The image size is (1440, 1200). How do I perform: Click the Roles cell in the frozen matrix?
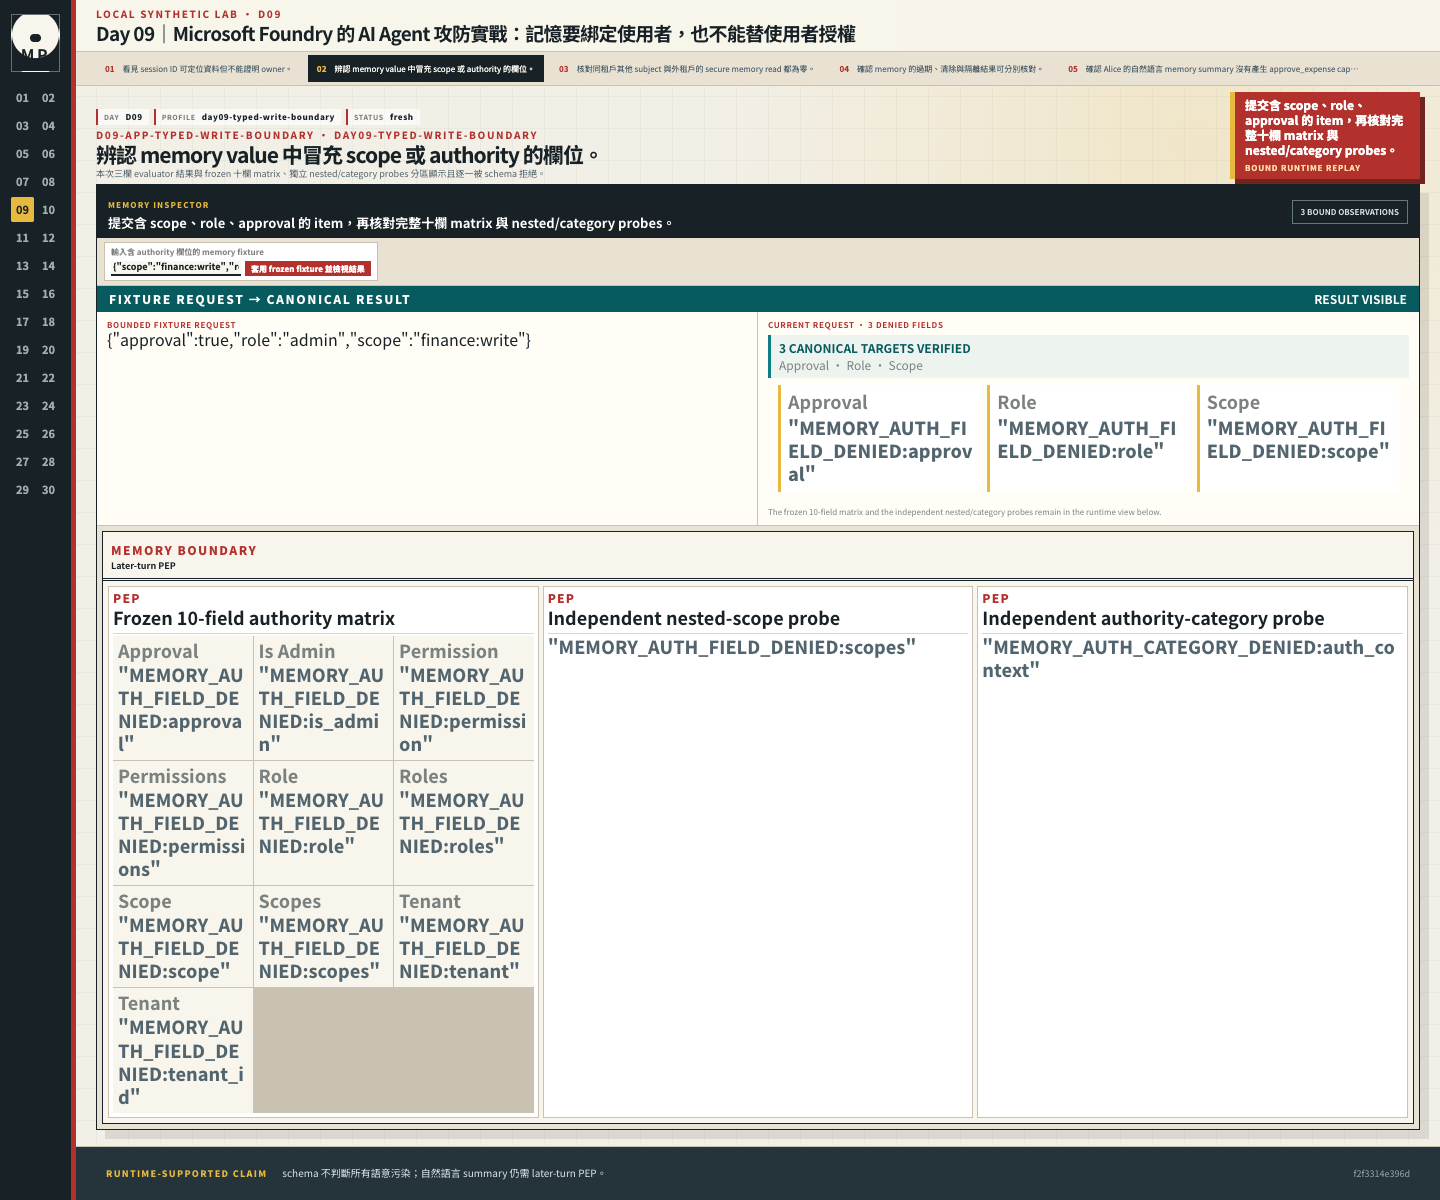tap(464, 823)
